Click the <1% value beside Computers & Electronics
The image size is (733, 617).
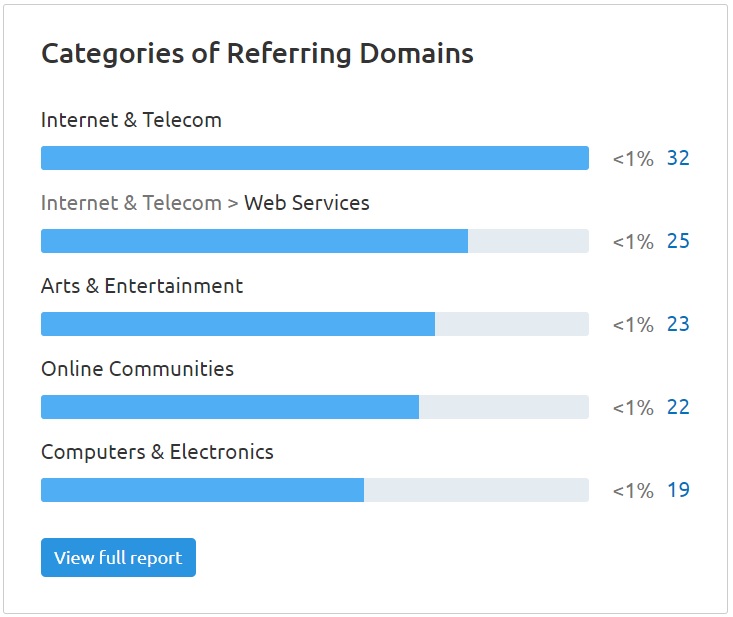pyautogui.click(x=633, y=490)
